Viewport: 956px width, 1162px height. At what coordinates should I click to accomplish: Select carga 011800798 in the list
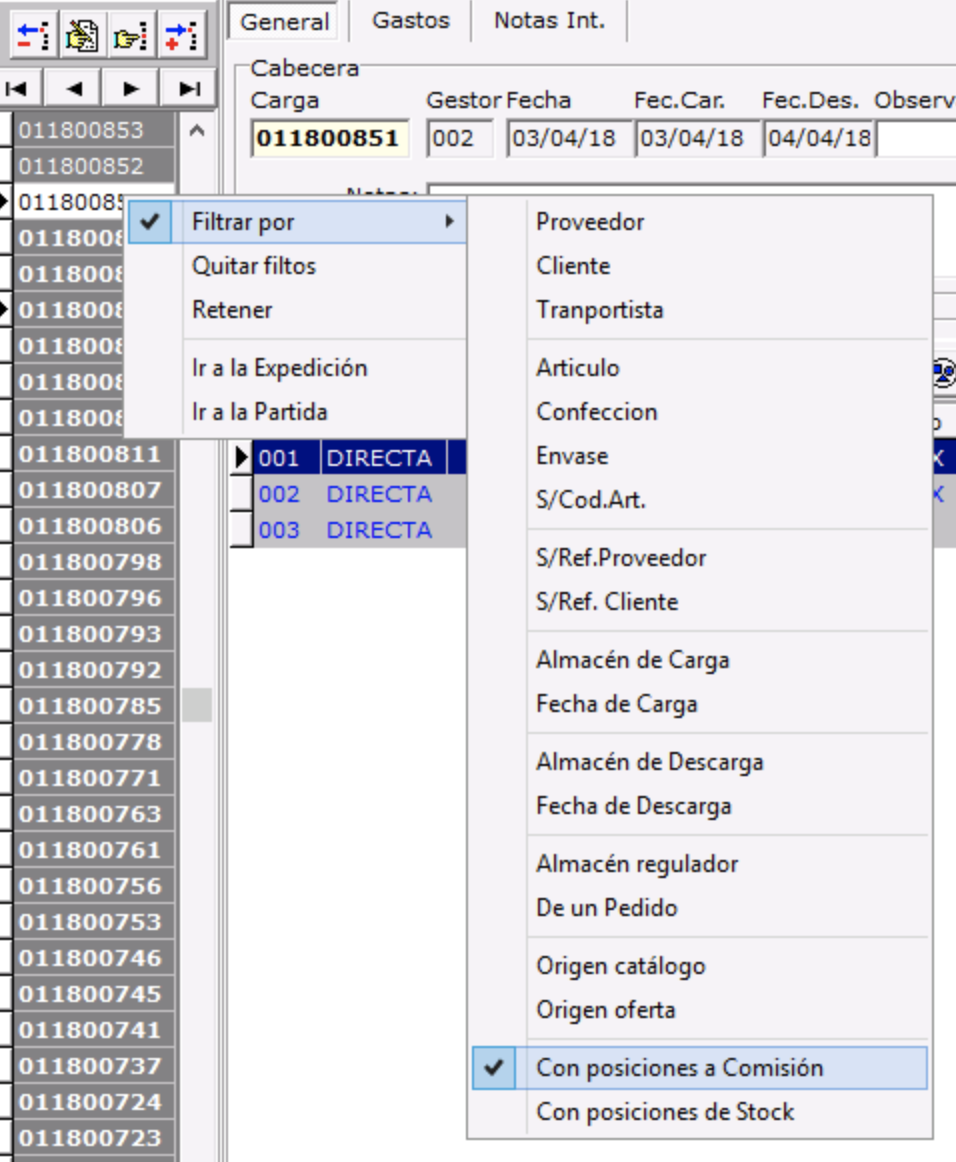pos(90,562)
